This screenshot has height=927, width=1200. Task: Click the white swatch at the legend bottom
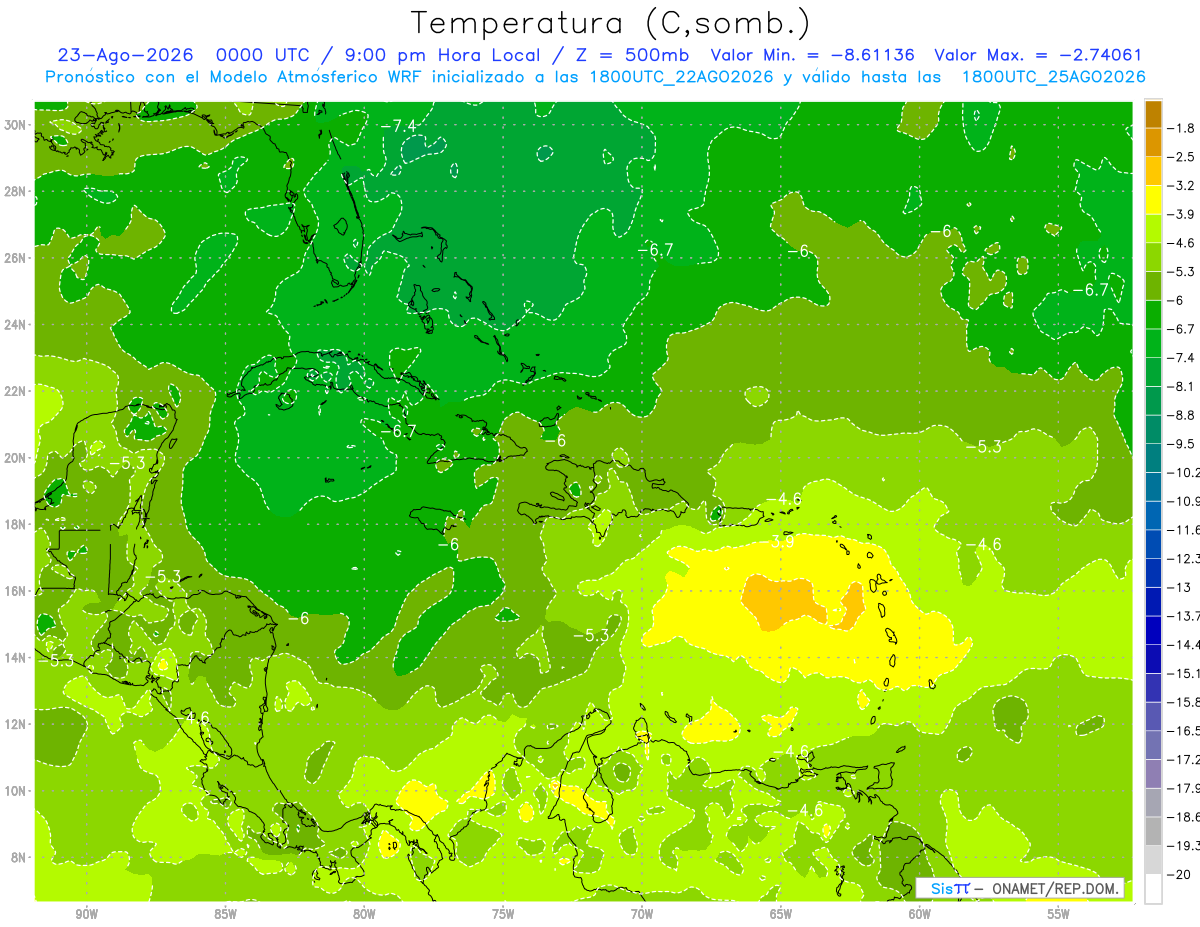(x=1153, y=890)
